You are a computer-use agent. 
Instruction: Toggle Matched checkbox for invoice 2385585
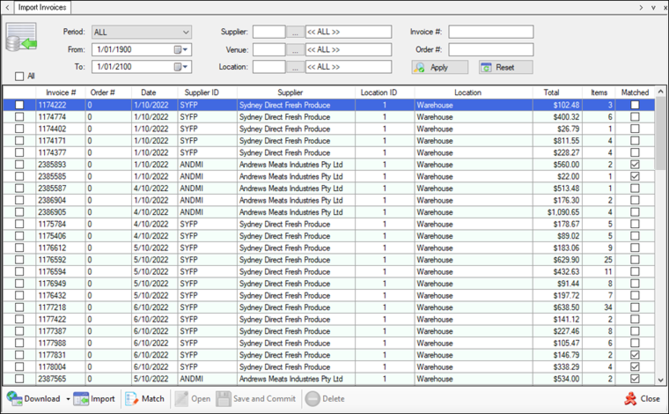tap(635, 176)
